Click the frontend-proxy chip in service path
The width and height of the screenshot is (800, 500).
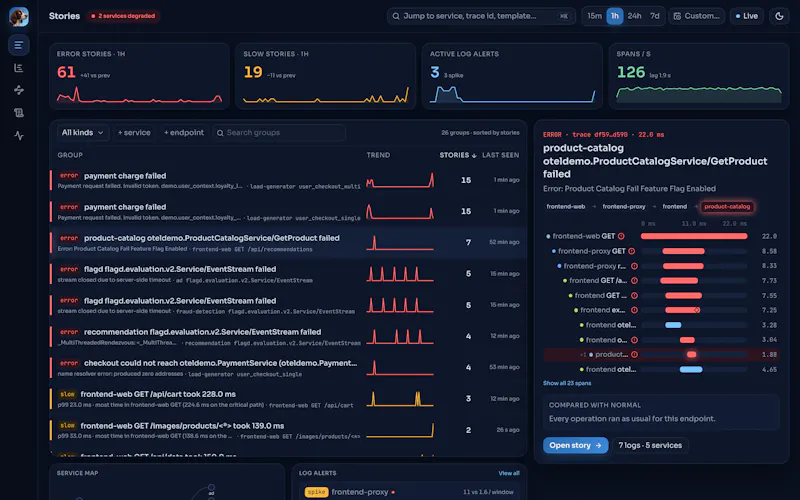(x=624, y=207)
